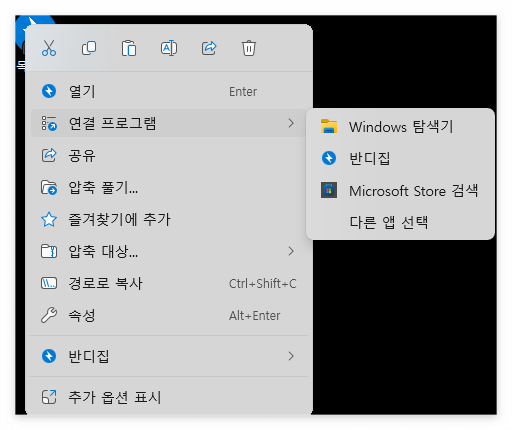Open the 반디집 entry in main menu
Viewport: 512px width, 430px height.
(169, 356)
